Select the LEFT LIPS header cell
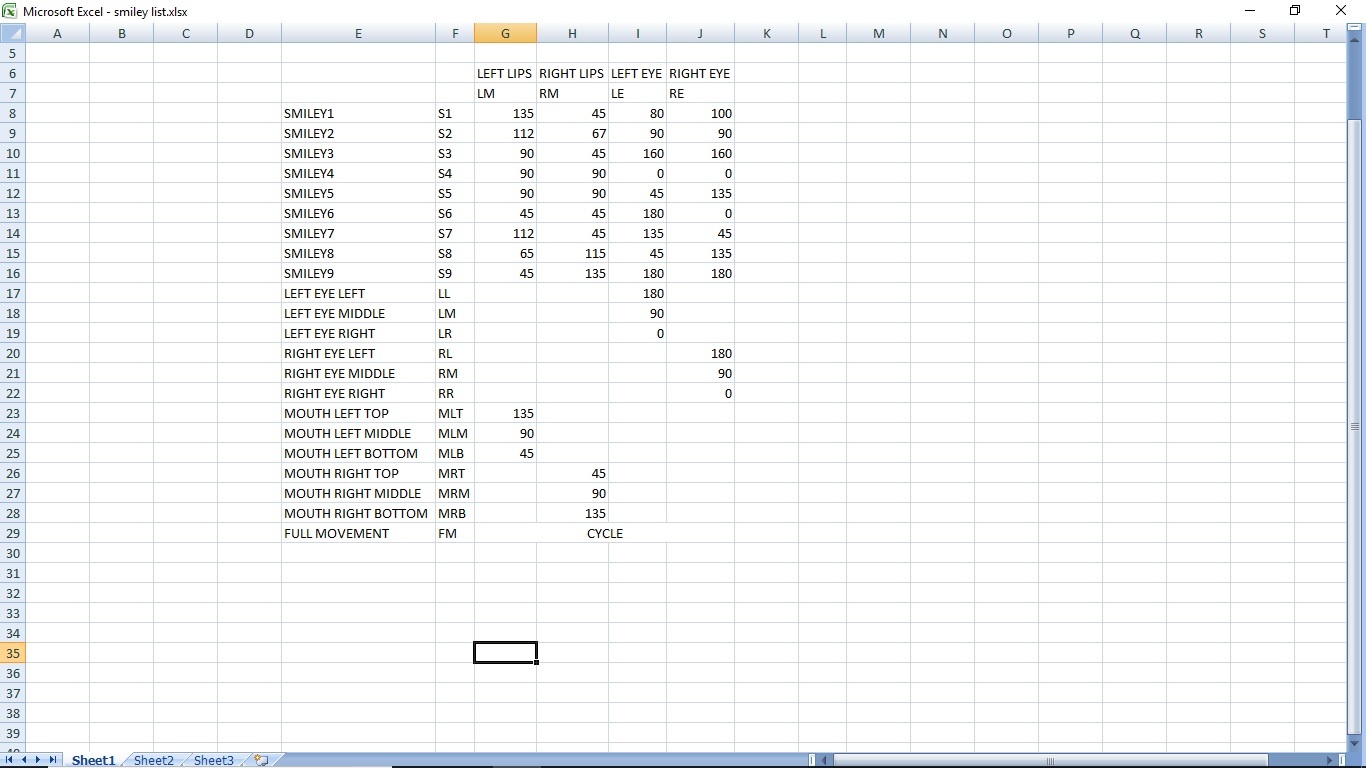The width and height of the screenshot is (1366, 768). tap(505, 73)
